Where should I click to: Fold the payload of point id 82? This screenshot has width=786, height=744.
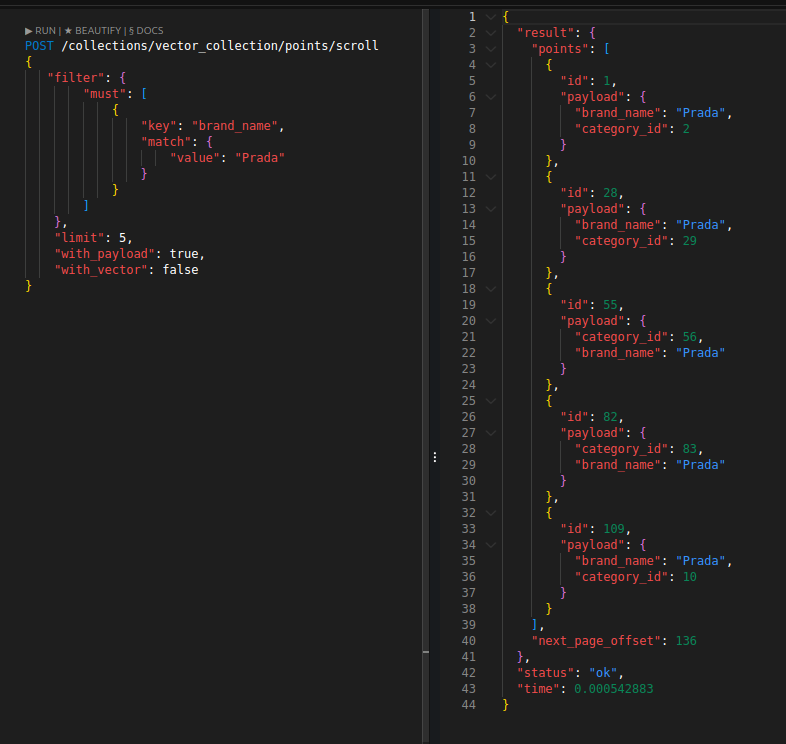(x=489, y=433)
